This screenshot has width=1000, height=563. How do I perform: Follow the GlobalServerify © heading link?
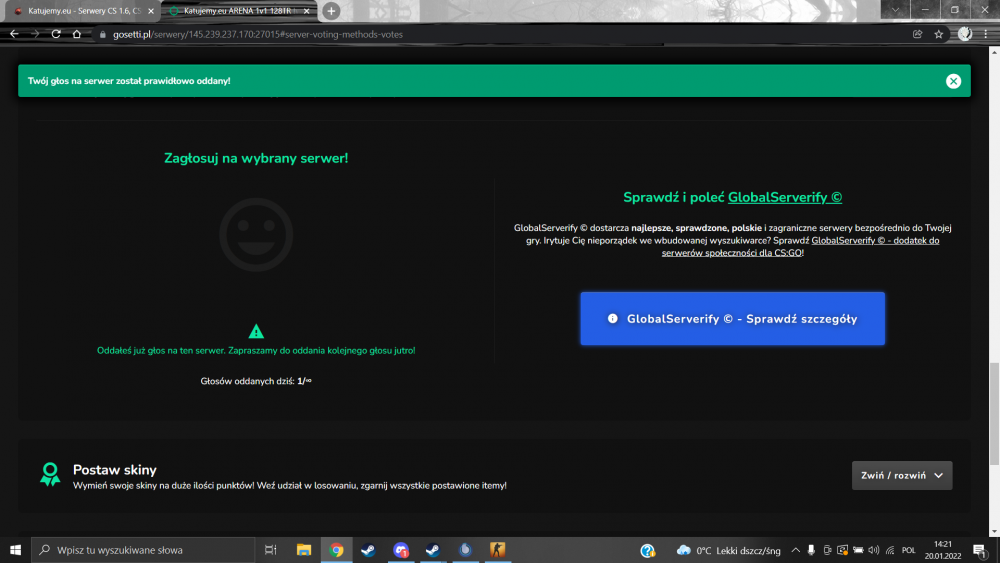(784, 198)
